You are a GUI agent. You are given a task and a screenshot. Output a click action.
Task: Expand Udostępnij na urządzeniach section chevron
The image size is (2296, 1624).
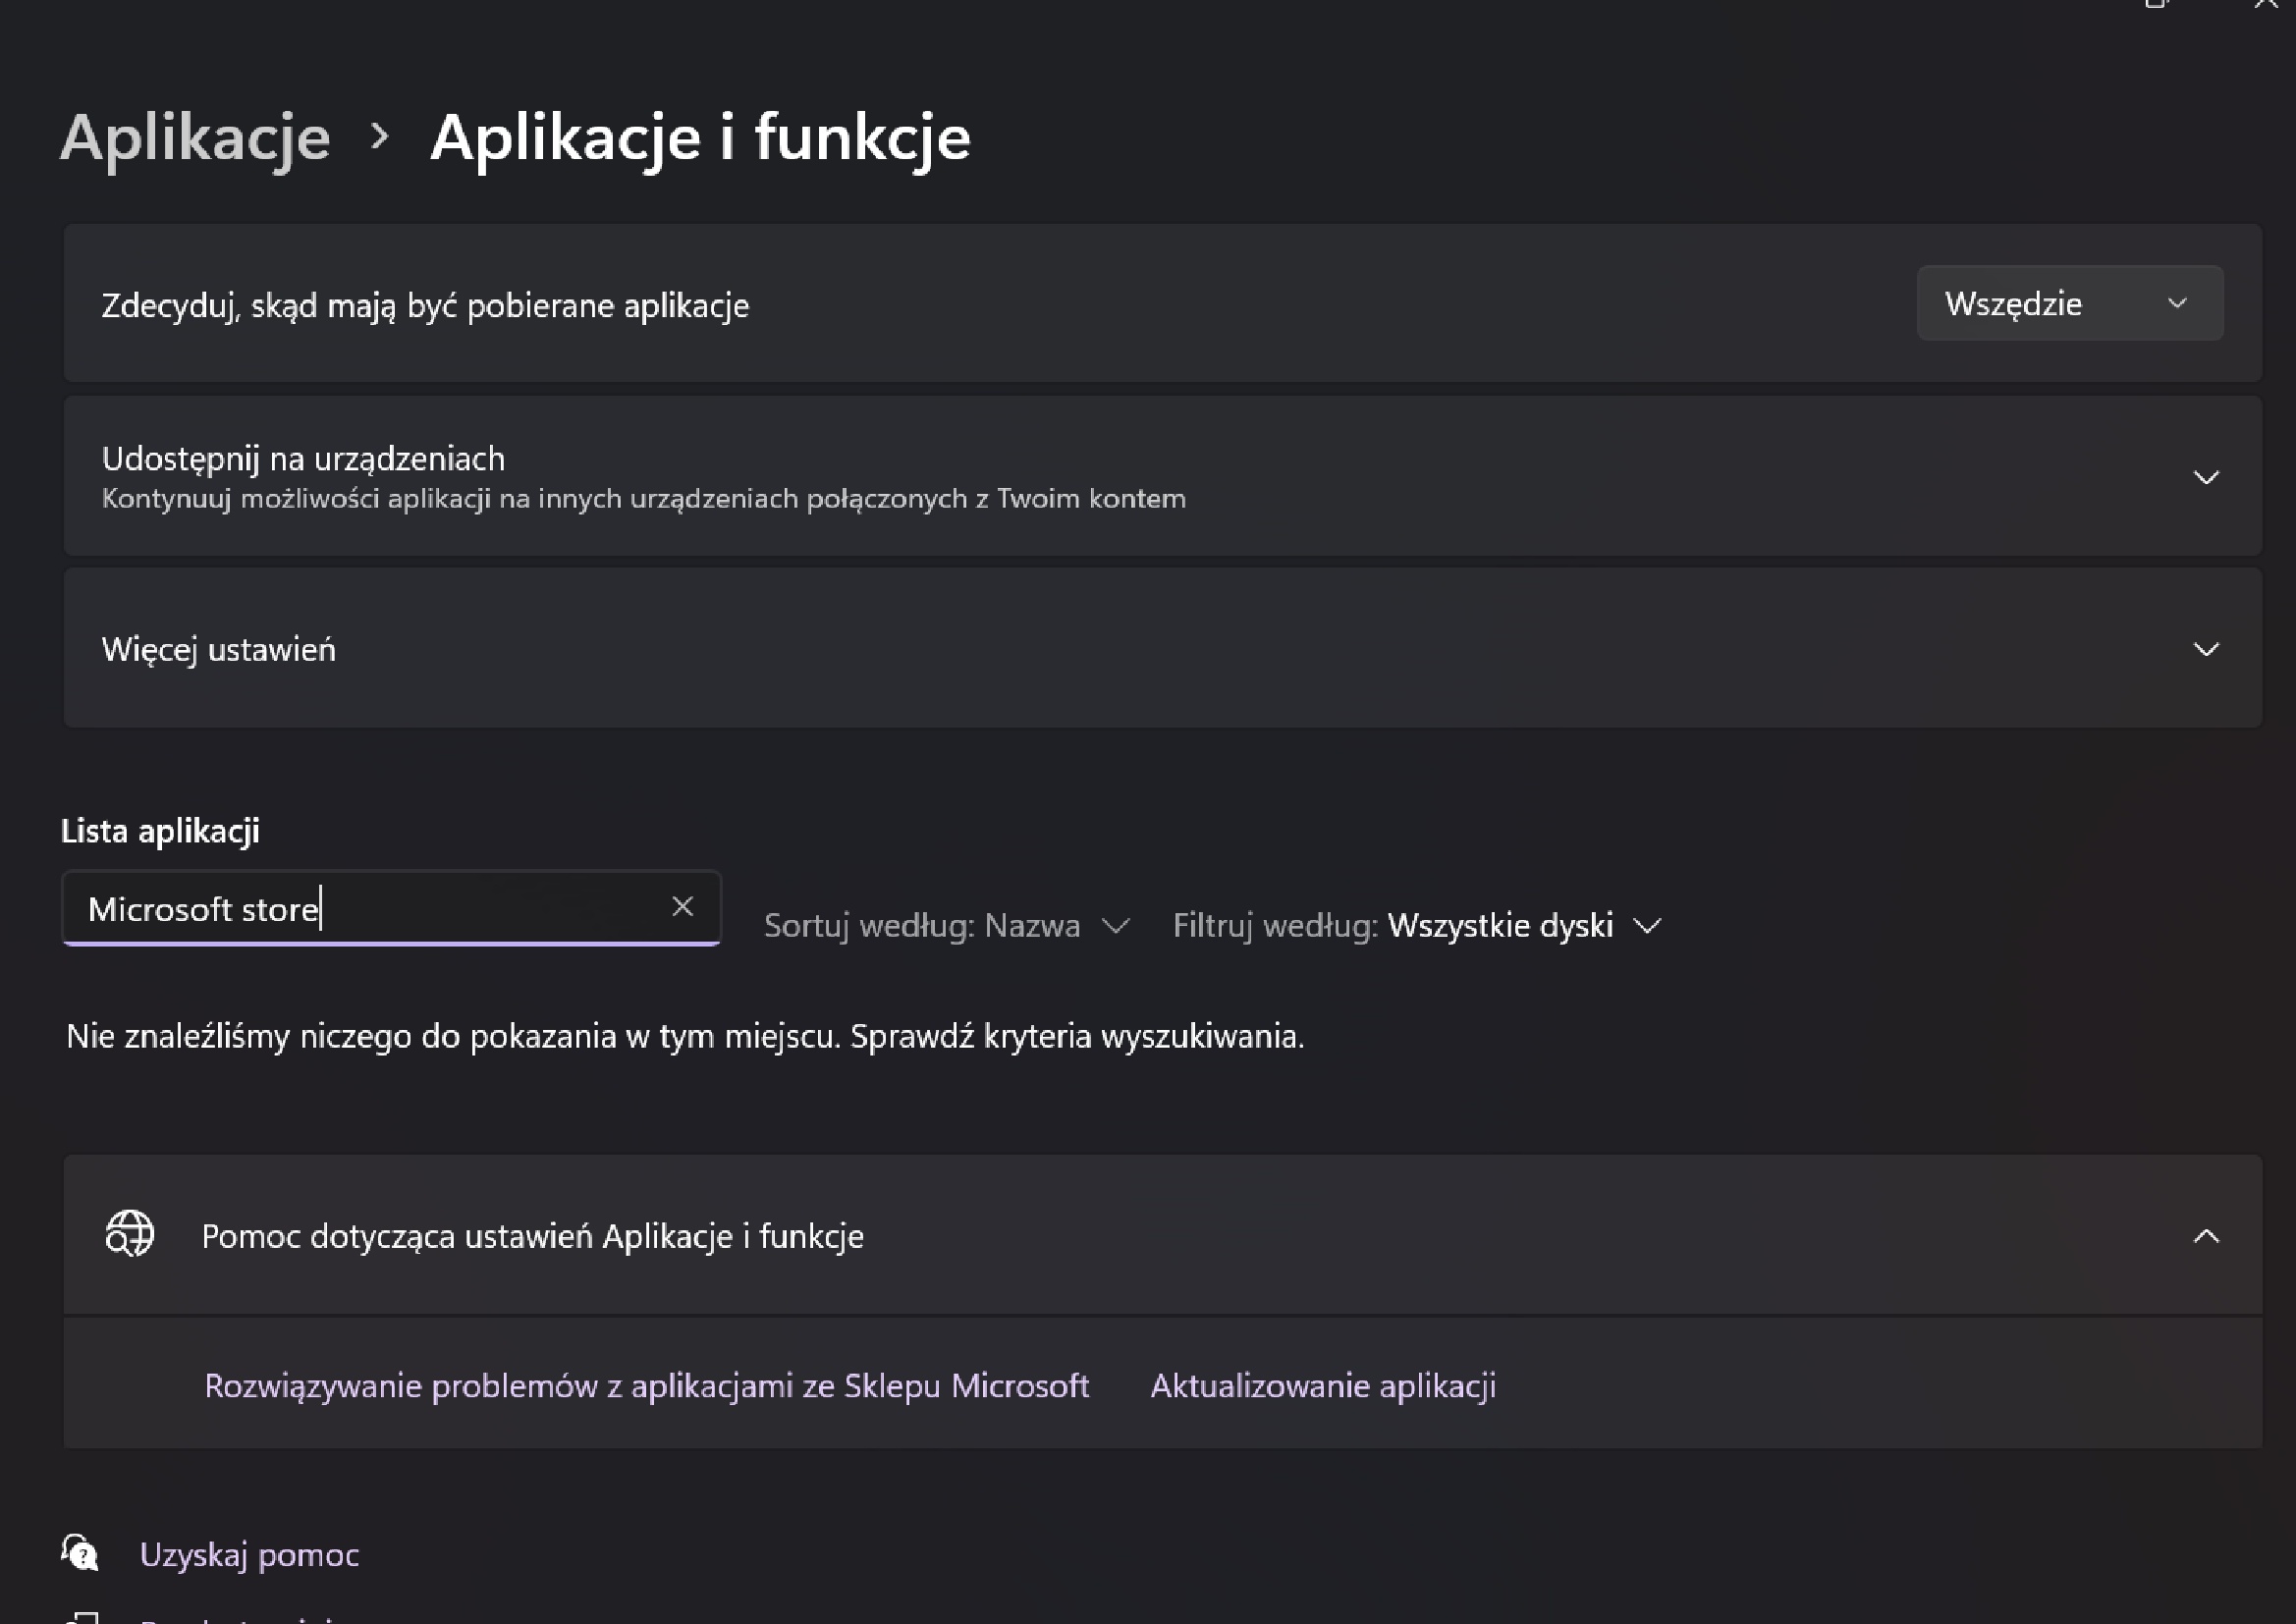2206,477
